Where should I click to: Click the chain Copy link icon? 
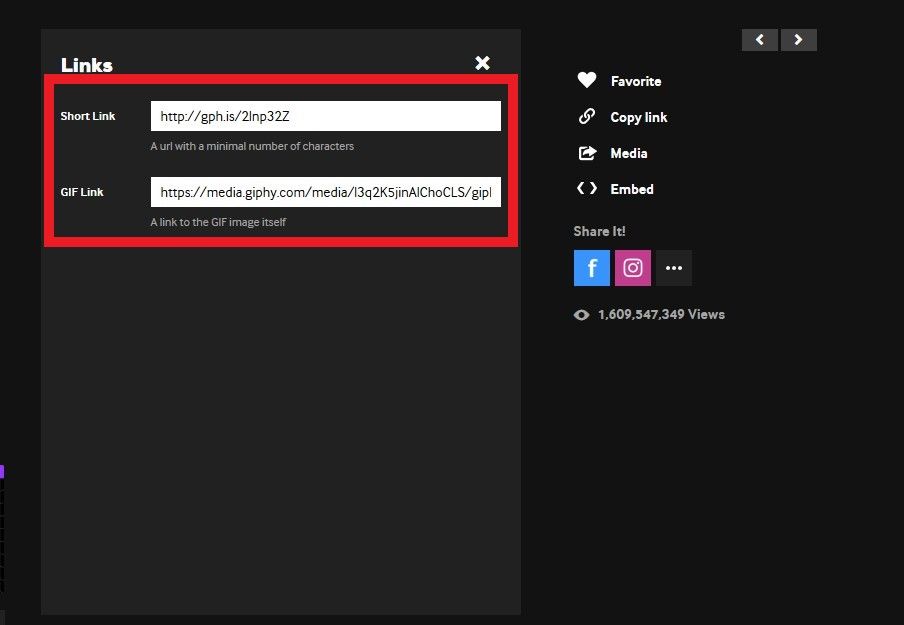587,117
